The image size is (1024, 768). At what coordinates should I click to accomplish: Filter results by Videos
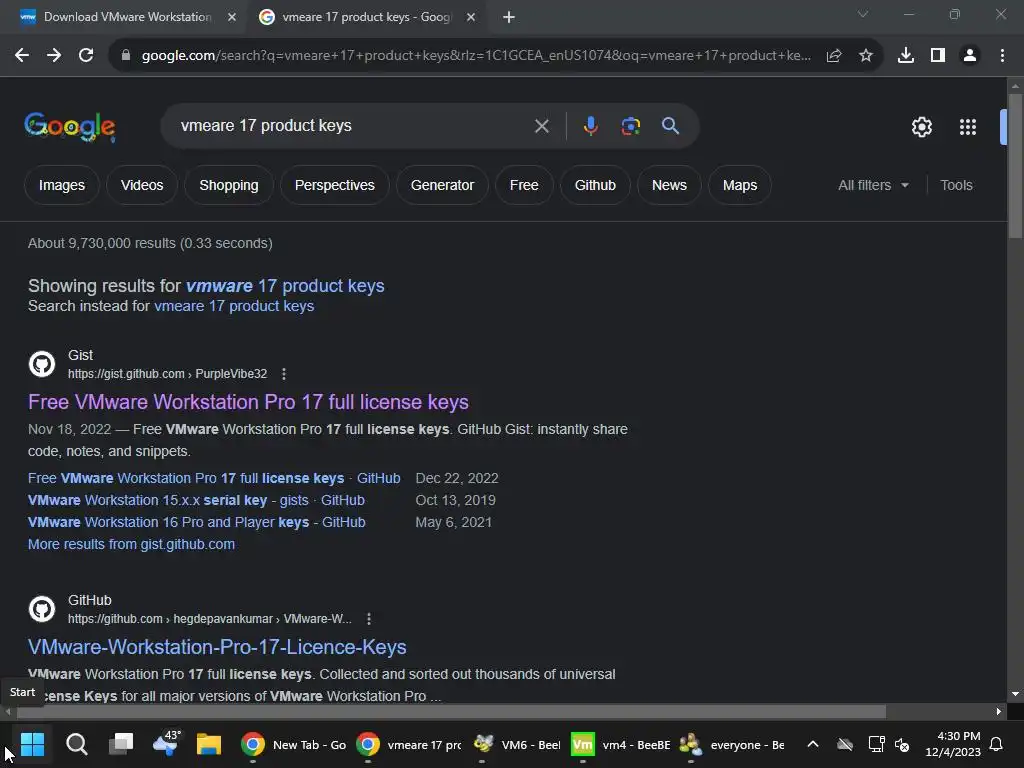(x=142, y=185)
